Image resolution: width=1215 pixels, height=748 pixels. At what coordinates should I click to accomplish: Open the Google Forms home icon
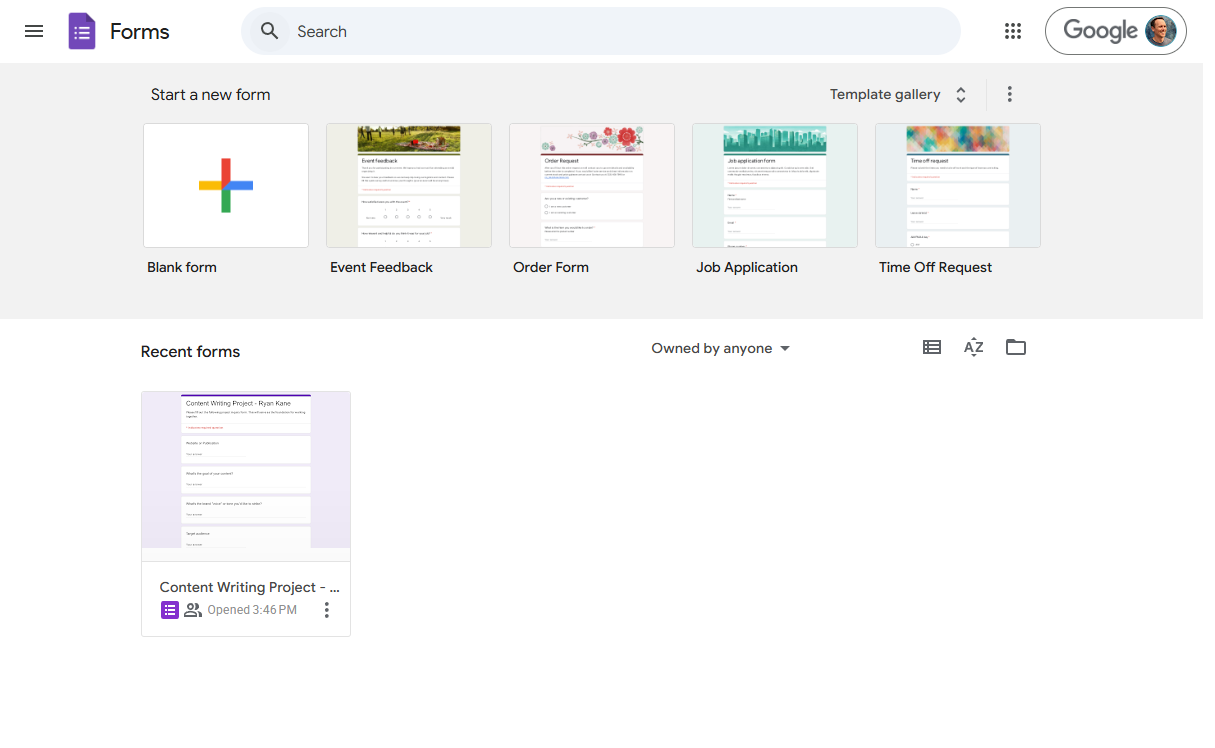click(x=81, y=31)
